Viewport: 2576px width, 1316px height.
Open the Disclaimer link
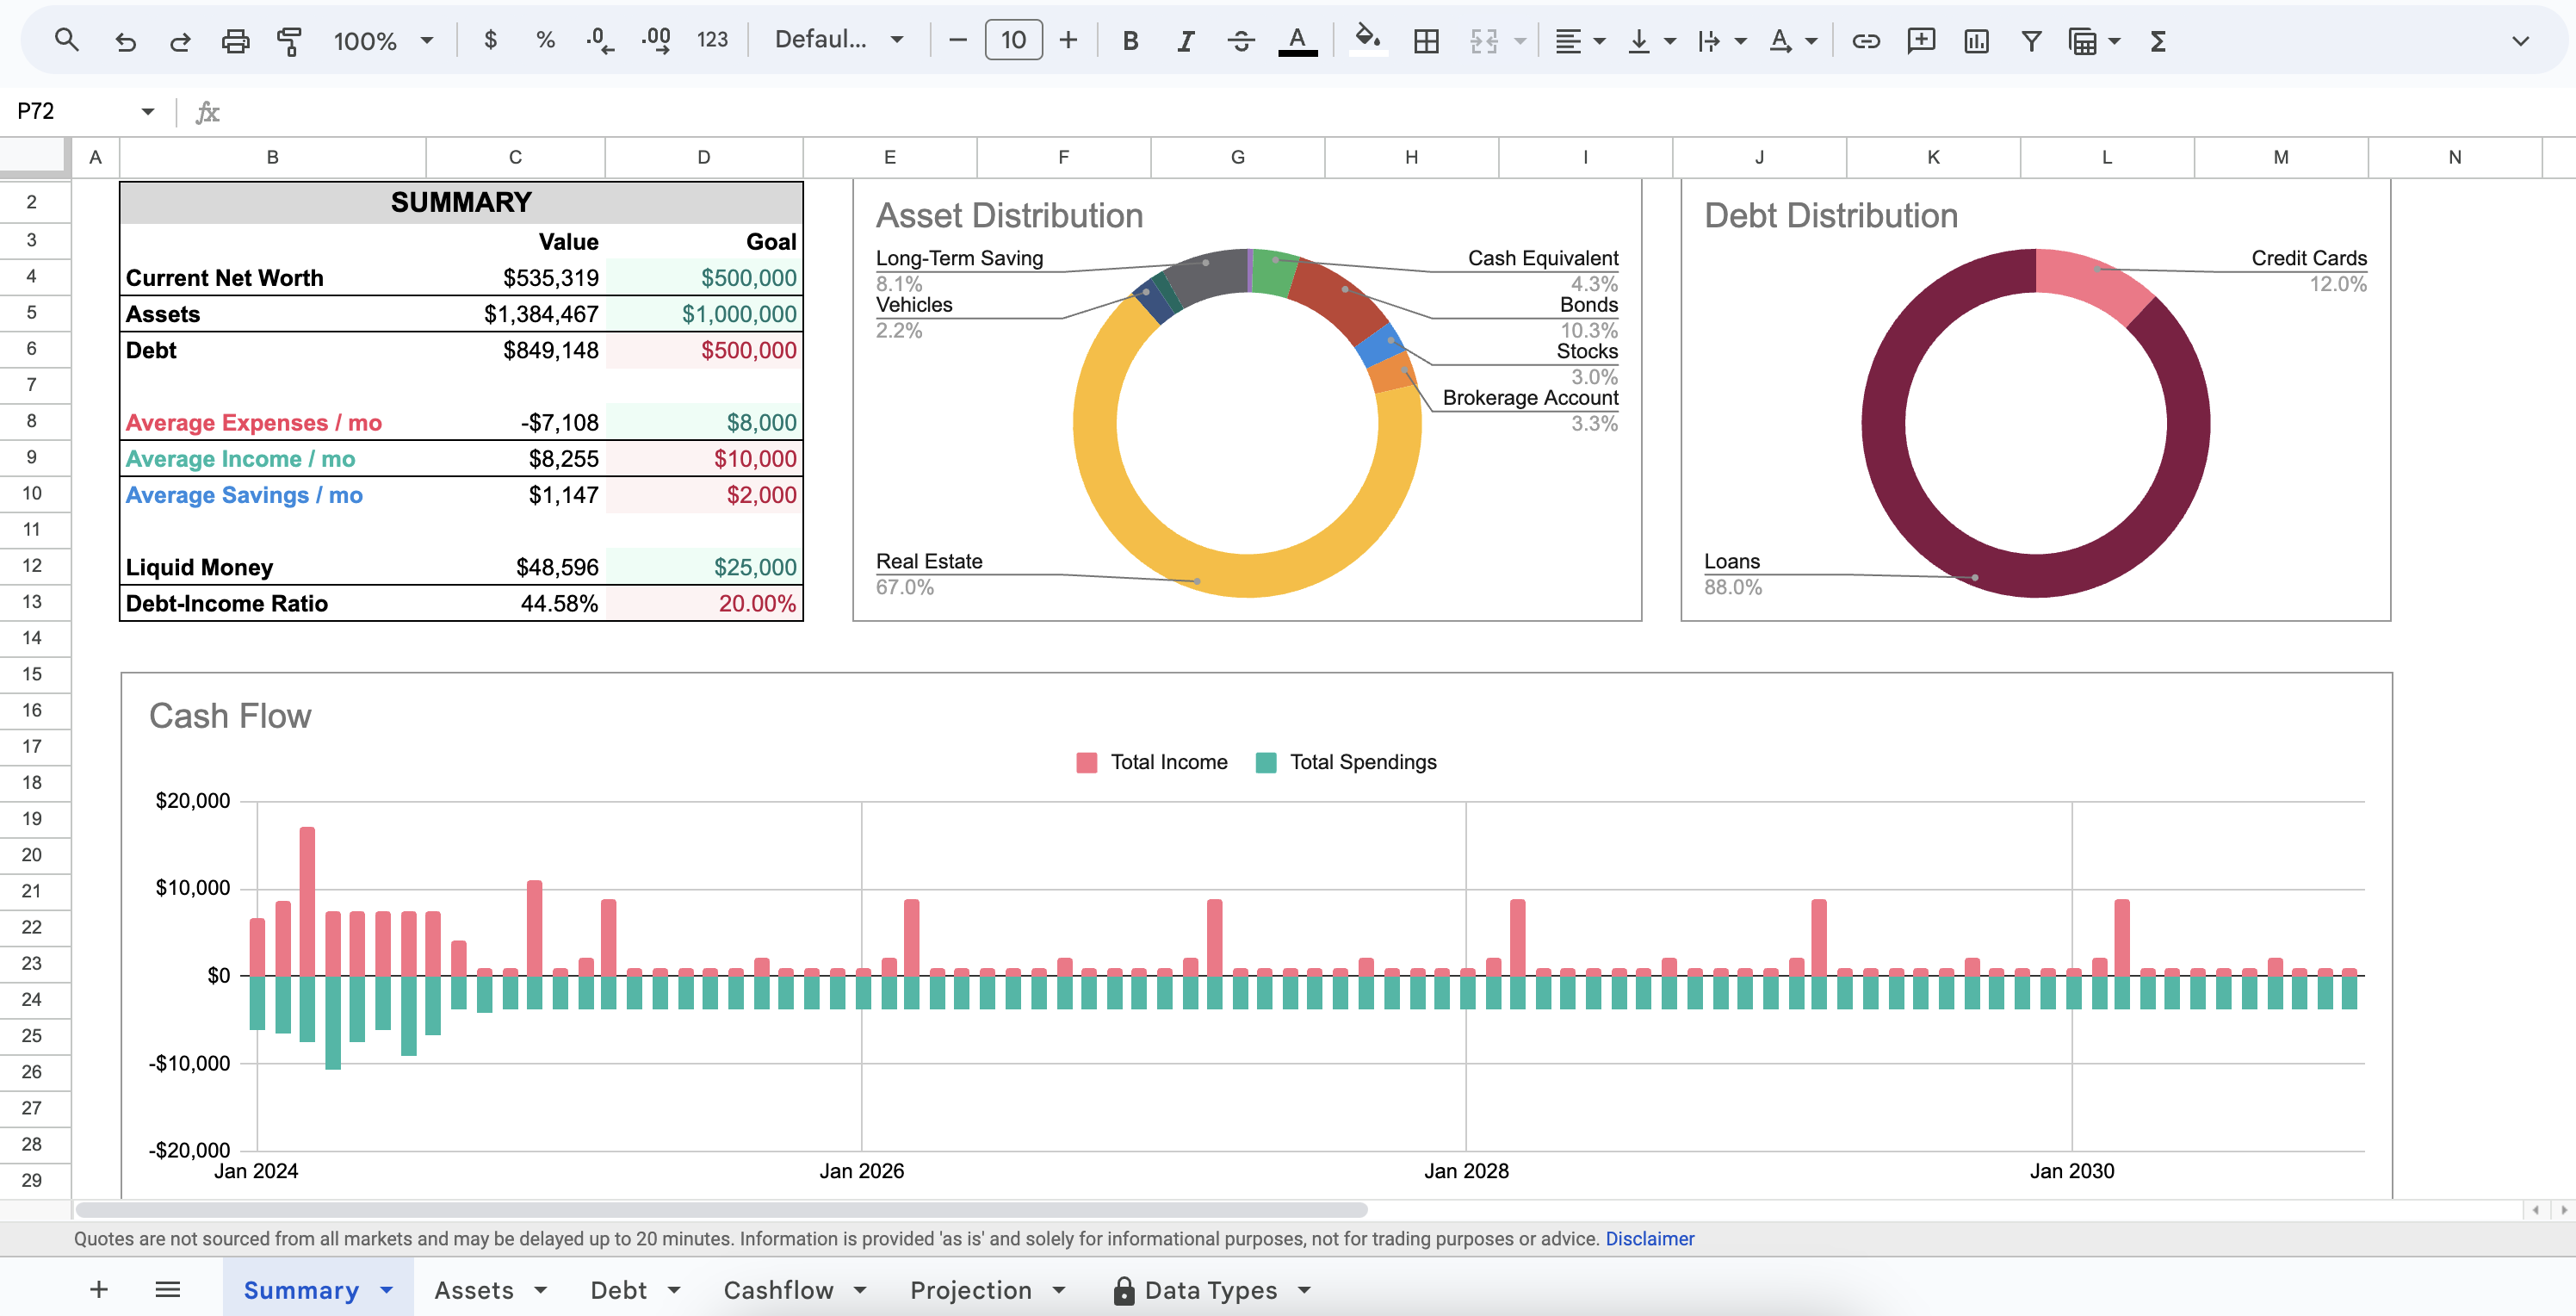pos(1649,1238)
